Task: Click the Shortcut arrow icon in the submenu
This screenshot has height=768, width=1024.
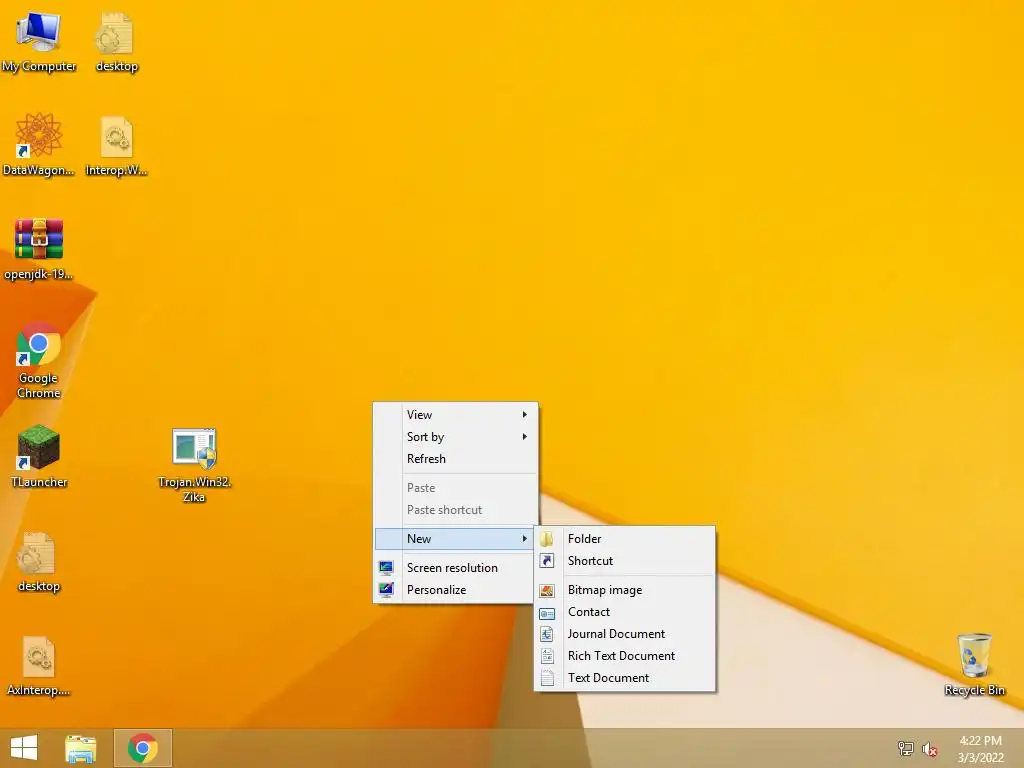Action: pyautogui.click(x=547, y=561)
